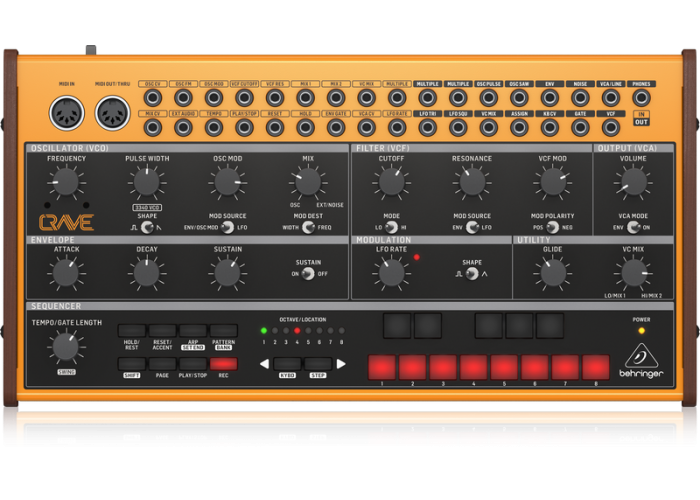Click the ASSIGN output jack

(519, 127)
